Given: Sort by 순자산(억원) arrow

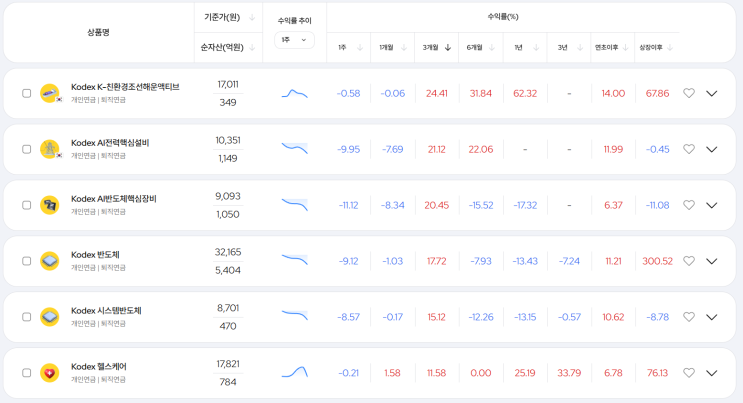Looking at the screenshot, I should (252, 47).
